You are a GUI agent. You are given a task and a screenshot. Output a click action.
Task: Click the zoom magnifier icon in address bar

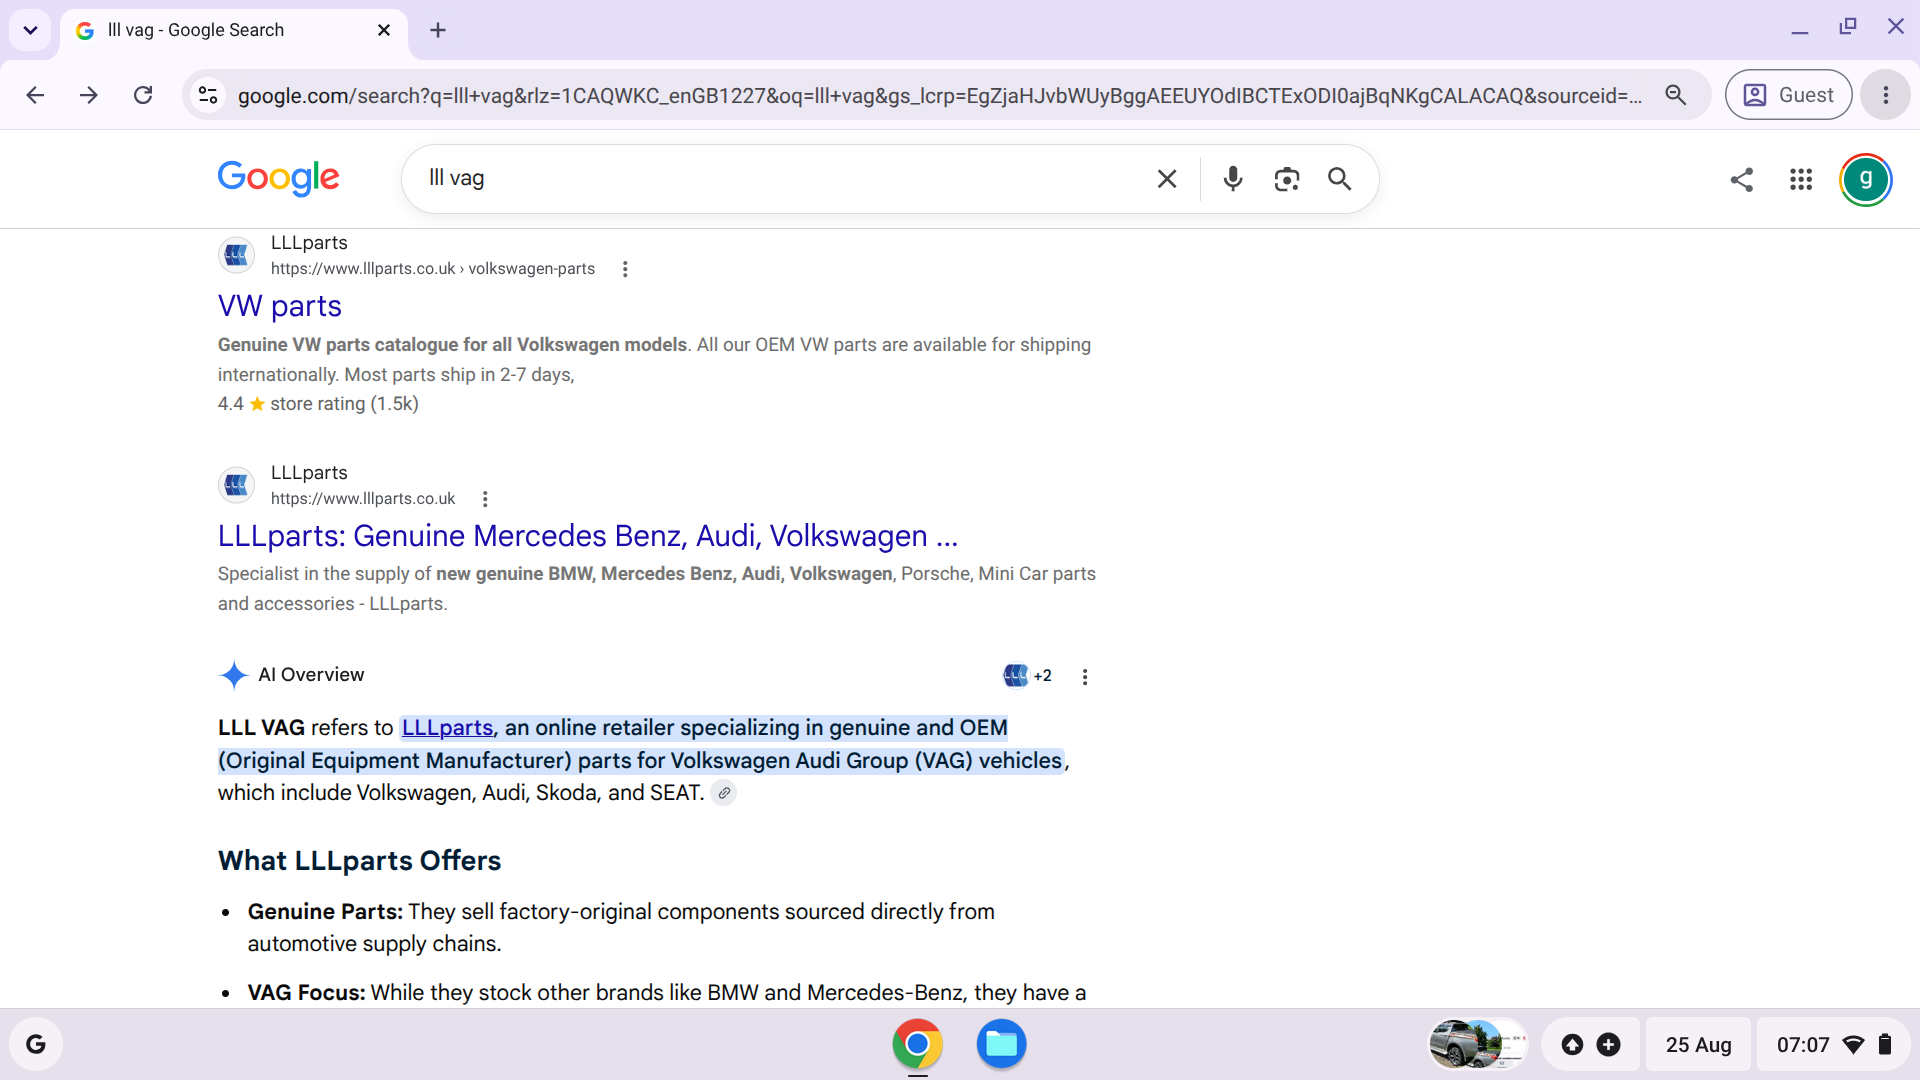[1676, 95]
